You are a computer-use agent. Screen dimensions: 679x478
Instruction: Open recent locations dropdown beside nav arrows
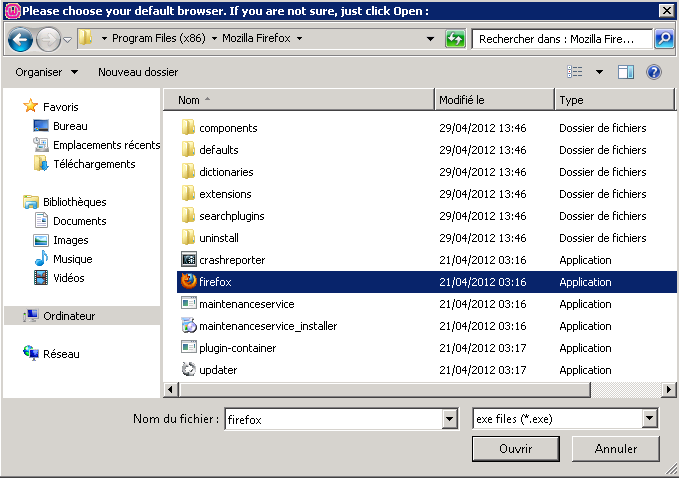tap(68, 39)
